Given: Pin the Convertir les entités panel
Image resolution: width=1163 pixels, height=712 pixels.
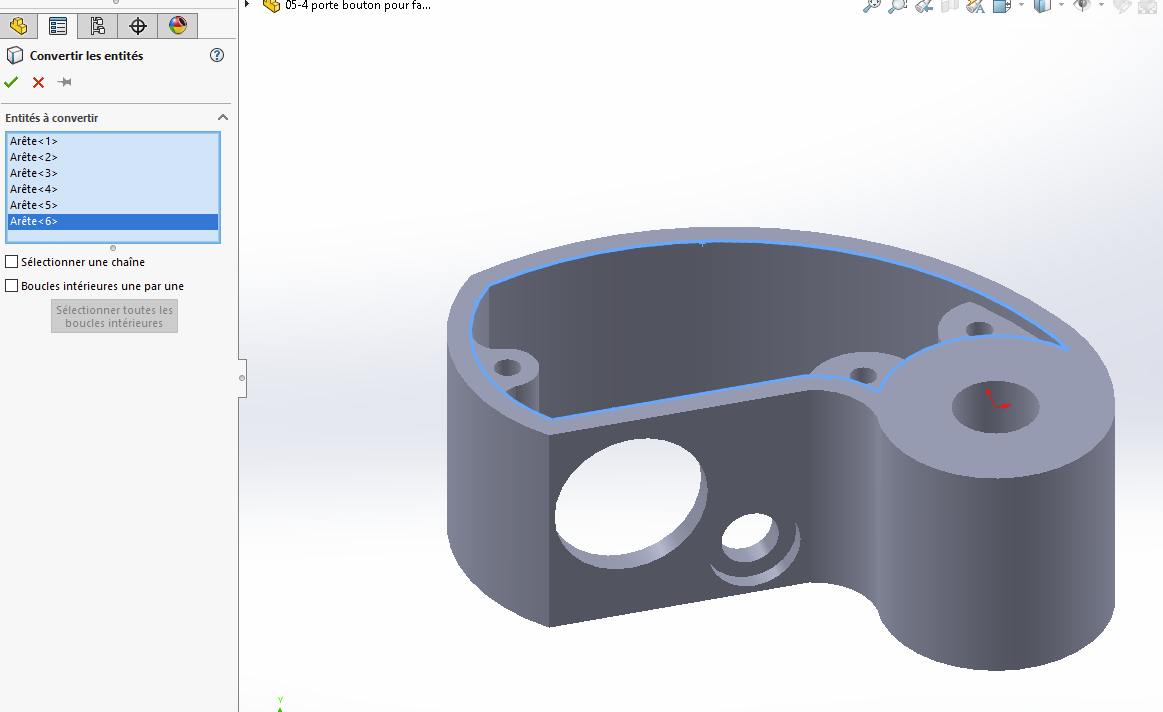Looking at the screenshot, I should [x=65, y=82].
